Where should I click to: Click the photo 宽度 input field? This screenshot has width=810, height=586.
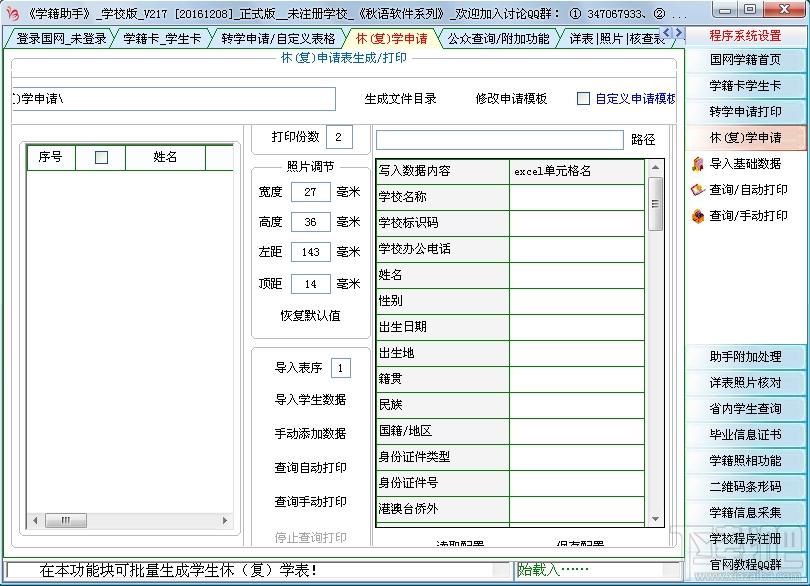coord(310,192)
